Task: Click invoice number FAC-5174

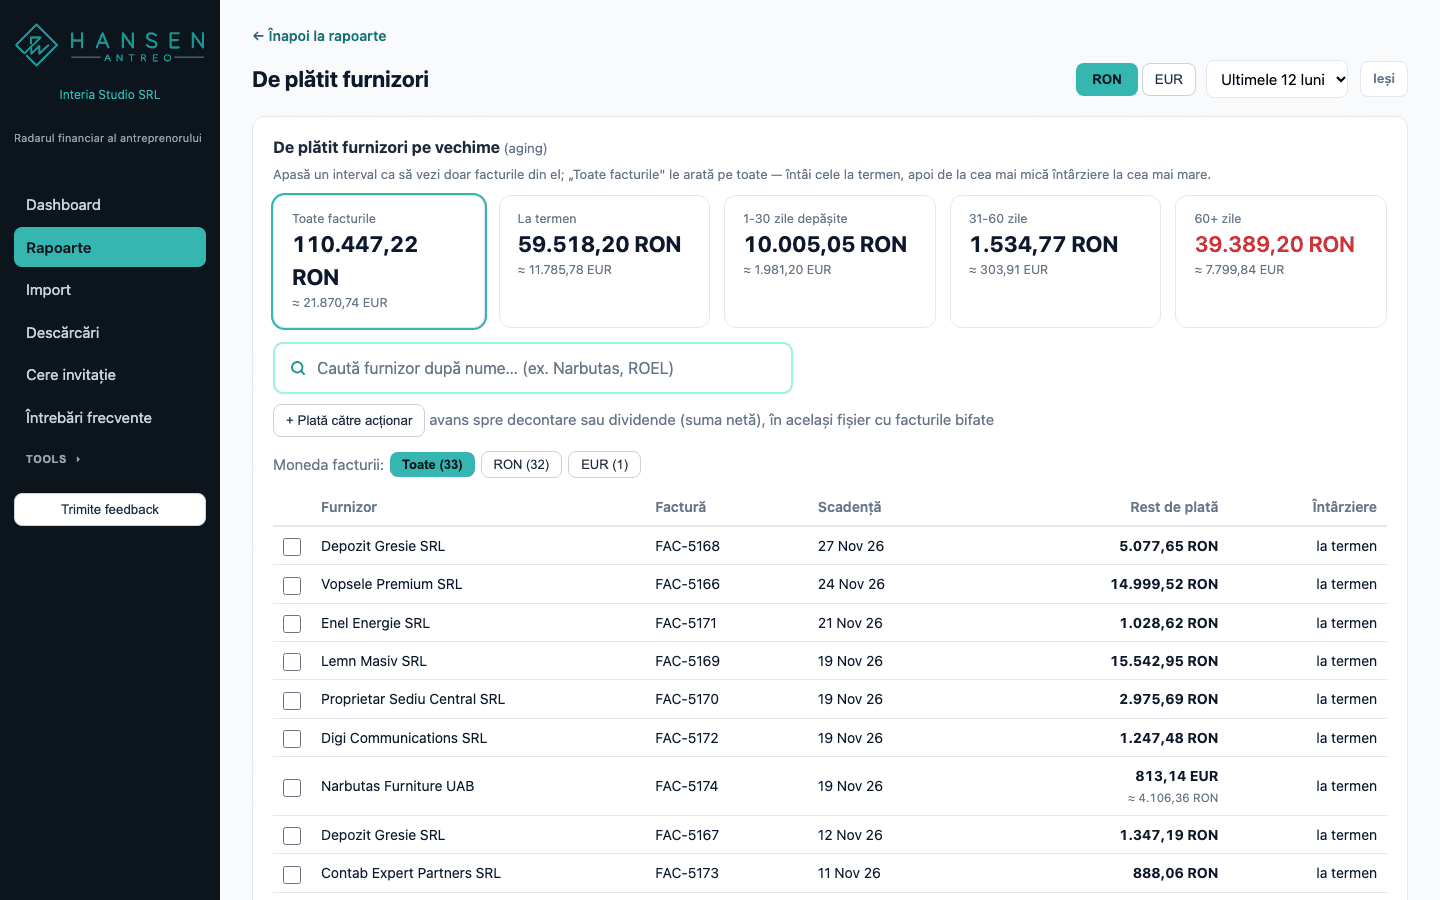Action: pyautogui.click(x=687, y=786)
